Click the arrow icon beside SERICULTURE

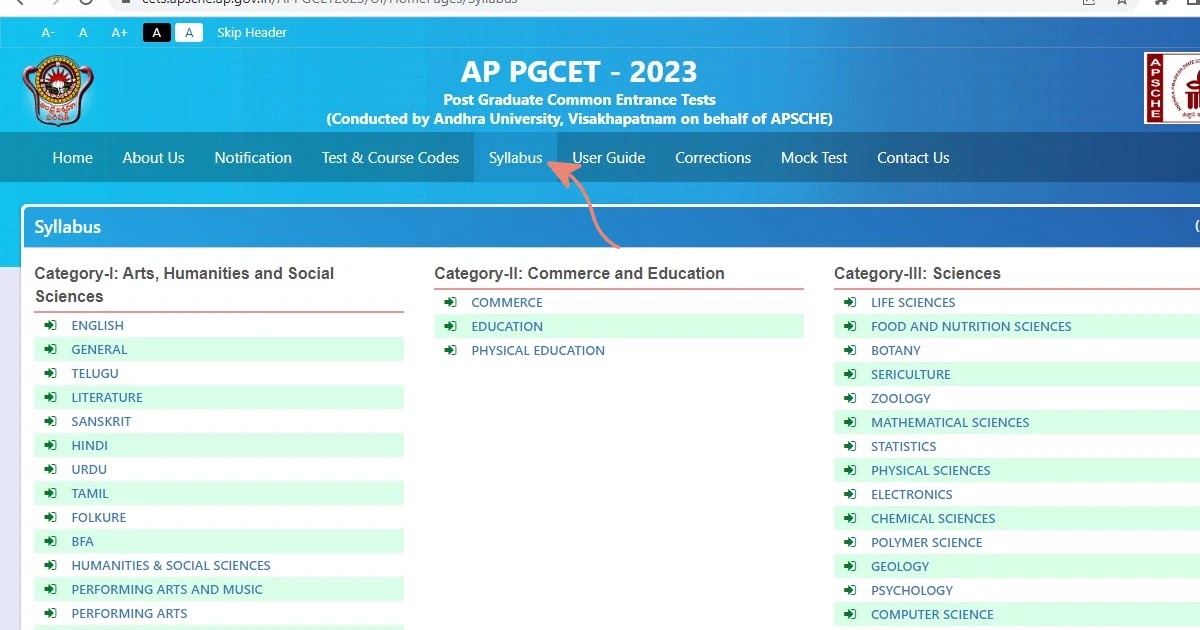point(850,374)
